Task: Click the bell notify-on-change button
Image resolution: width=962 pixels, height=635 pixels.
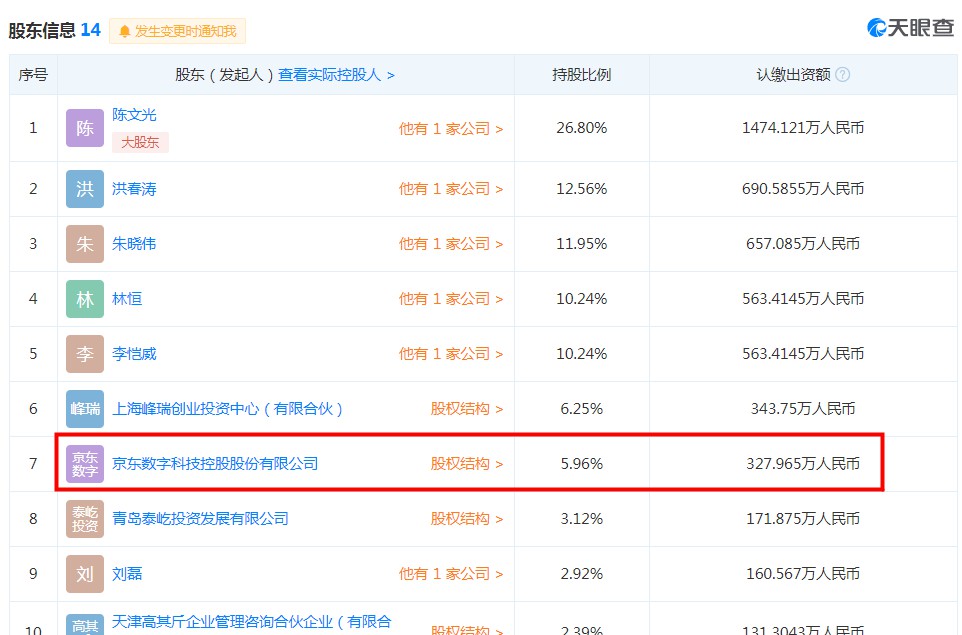Action: (177, 31)
